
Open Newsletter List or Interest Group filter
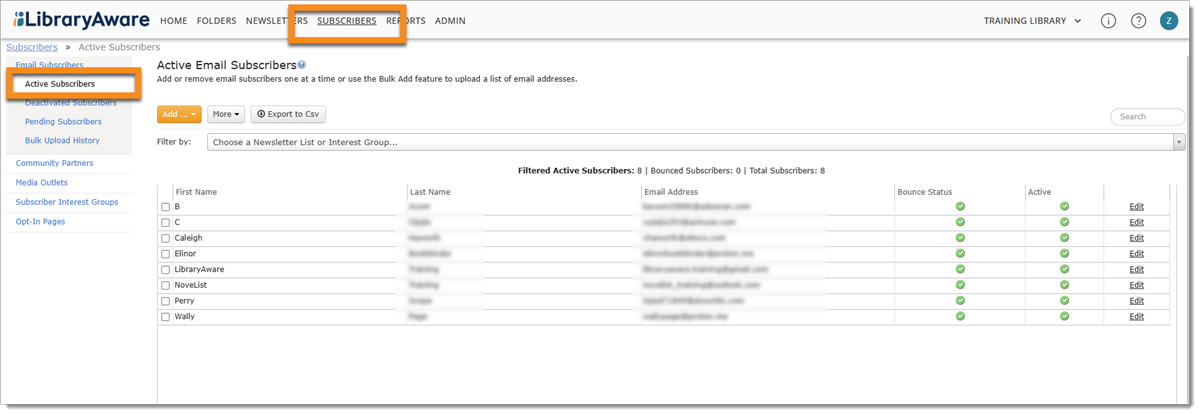point(696,142)
